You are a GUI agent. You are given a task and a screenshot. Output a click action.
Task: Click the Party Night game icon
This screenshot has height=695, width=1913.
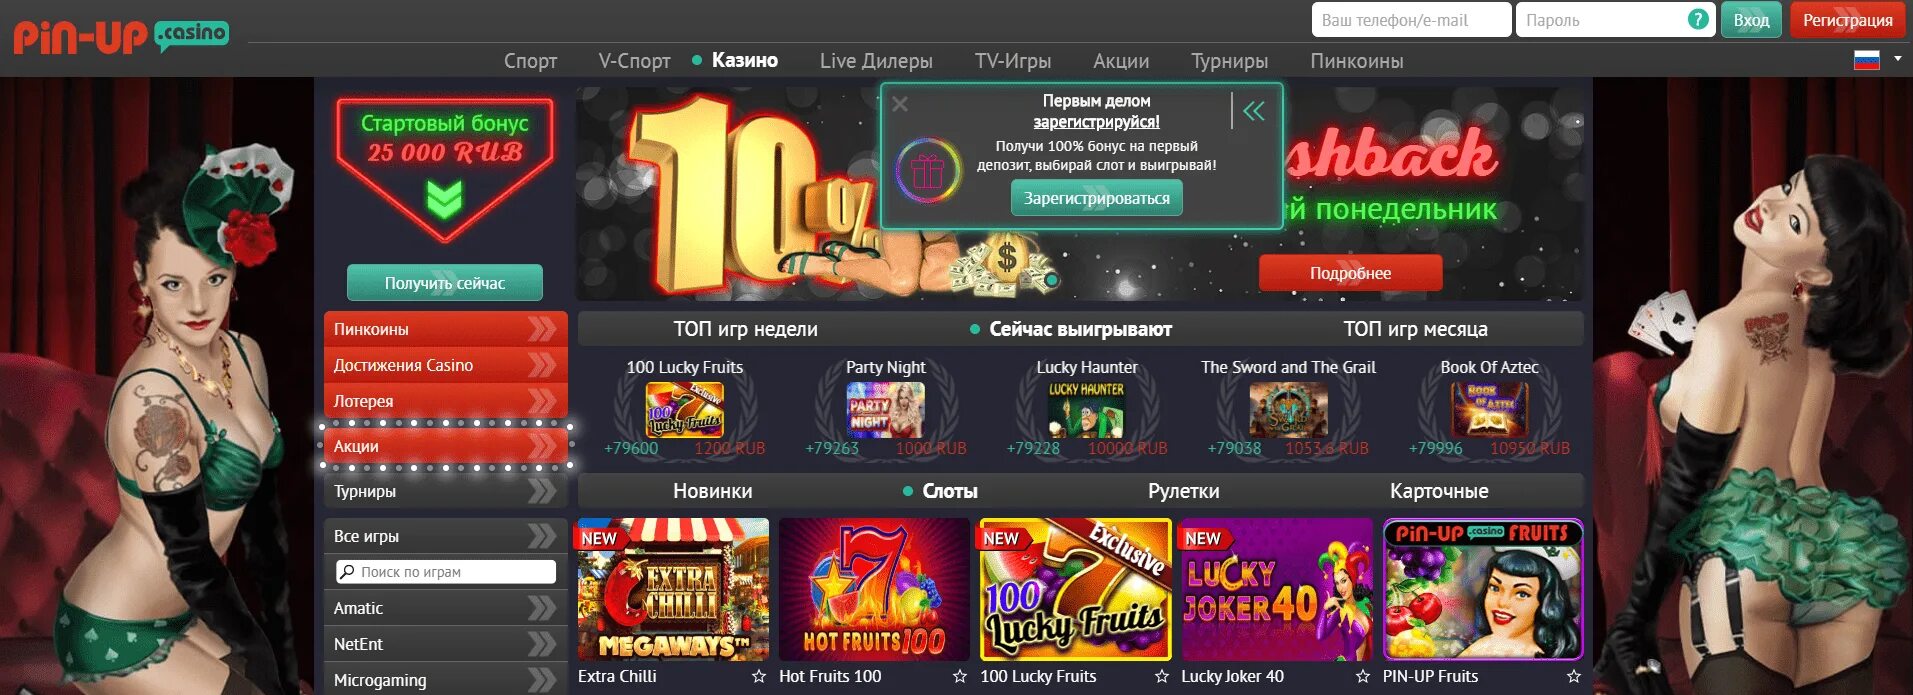[x=886, y=410]
